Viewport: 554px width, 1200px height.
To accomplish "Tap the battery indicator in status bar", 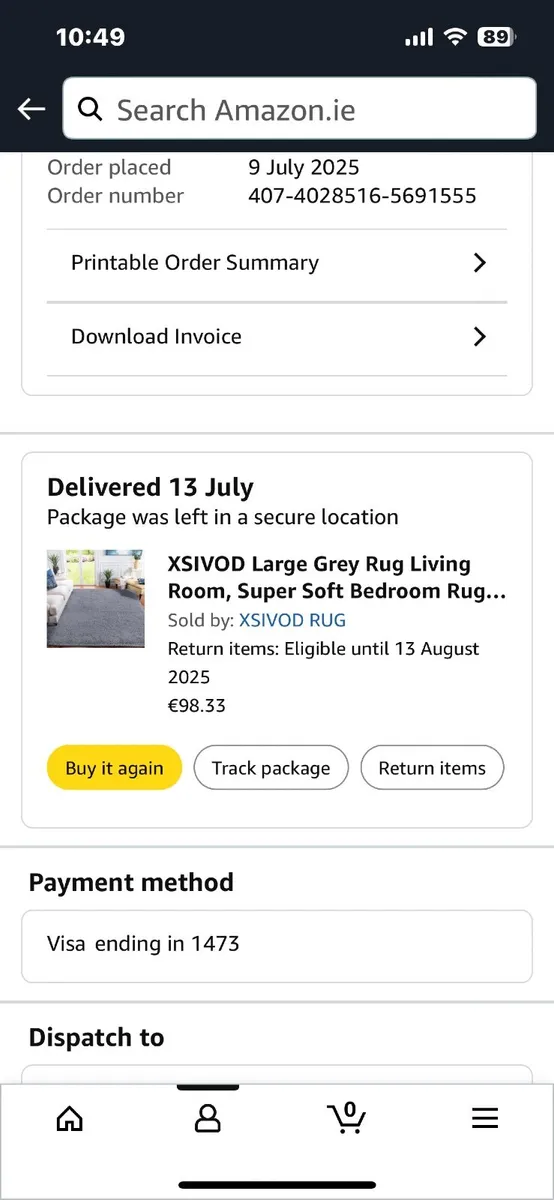I will pyautogui.click(x=497, y=37).
